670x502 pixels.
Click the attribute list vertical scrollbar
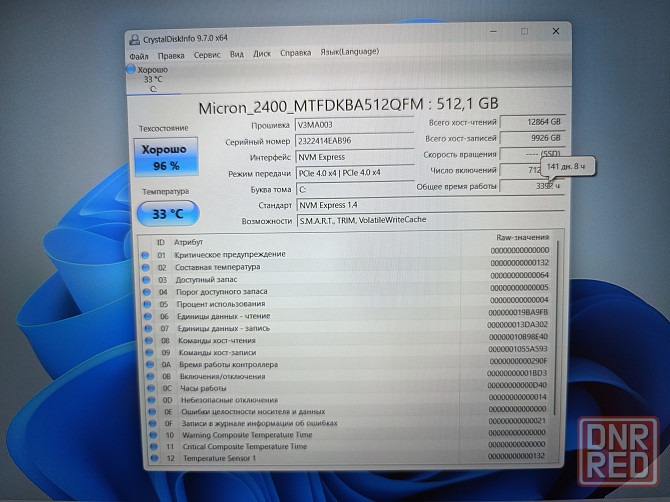(x=557, y=350)
